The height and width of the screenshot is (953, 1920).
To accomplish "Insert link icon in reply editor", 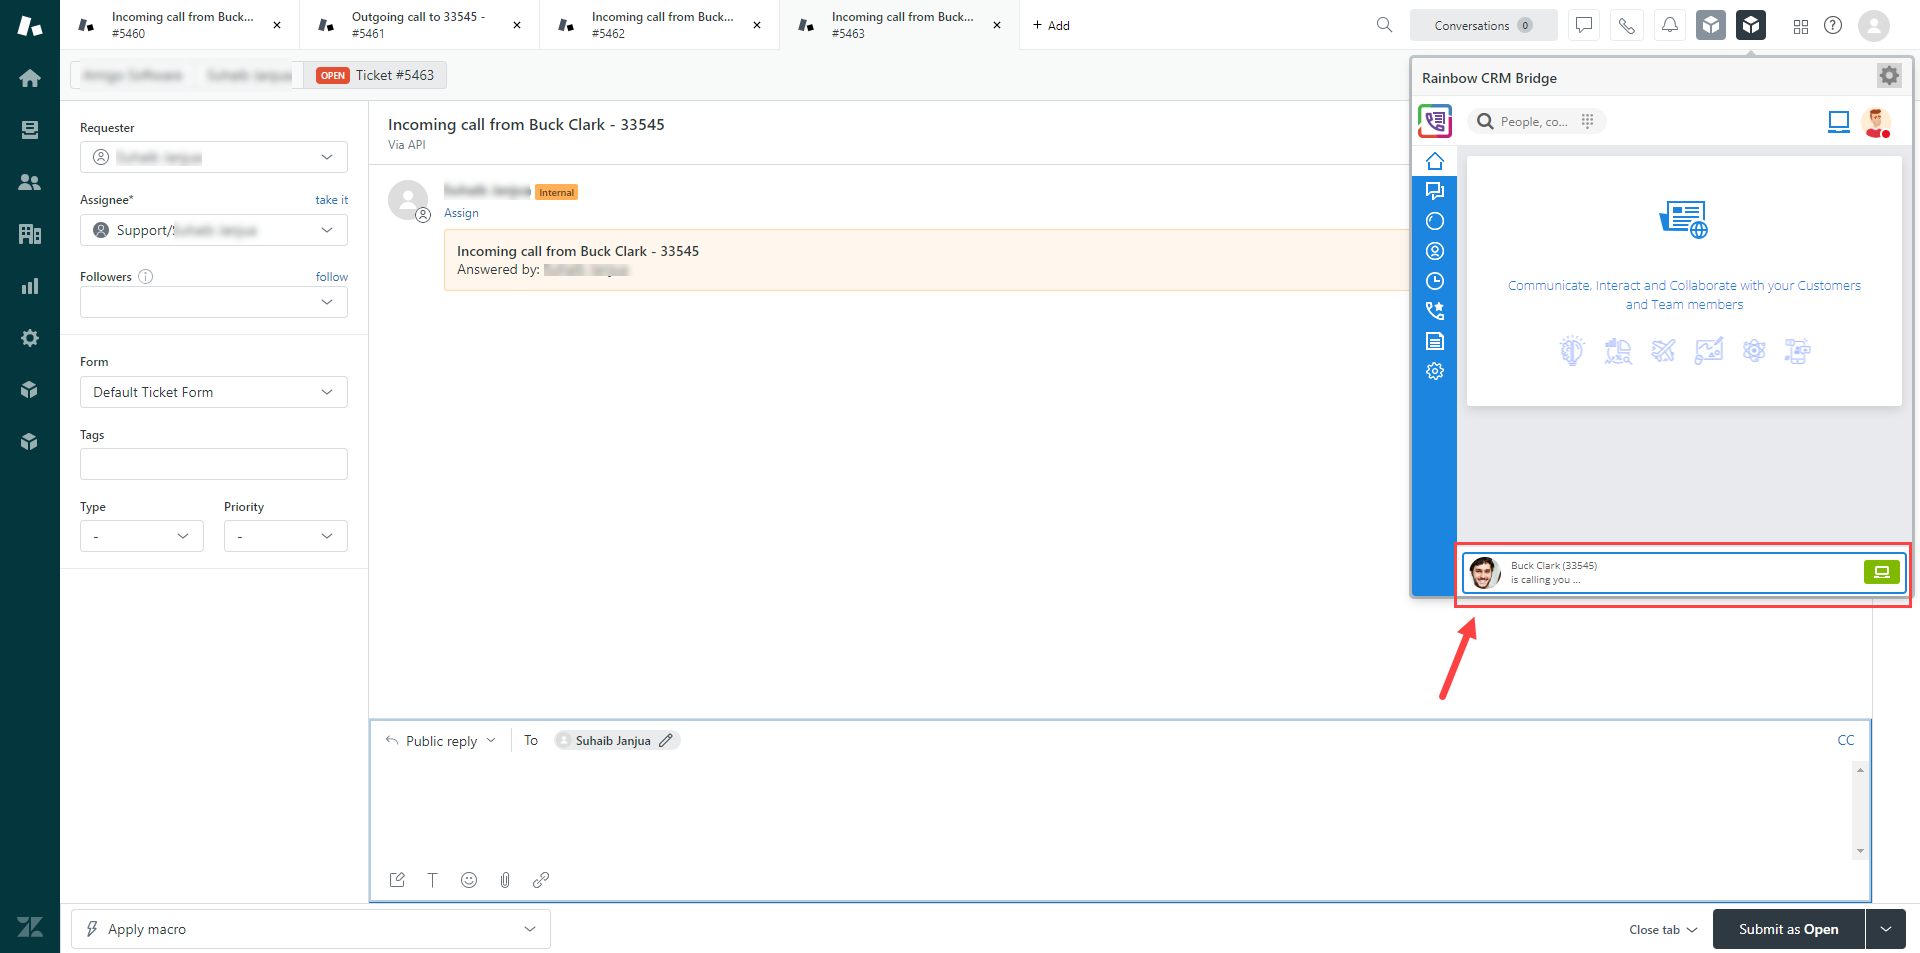I will coord(541,880).
